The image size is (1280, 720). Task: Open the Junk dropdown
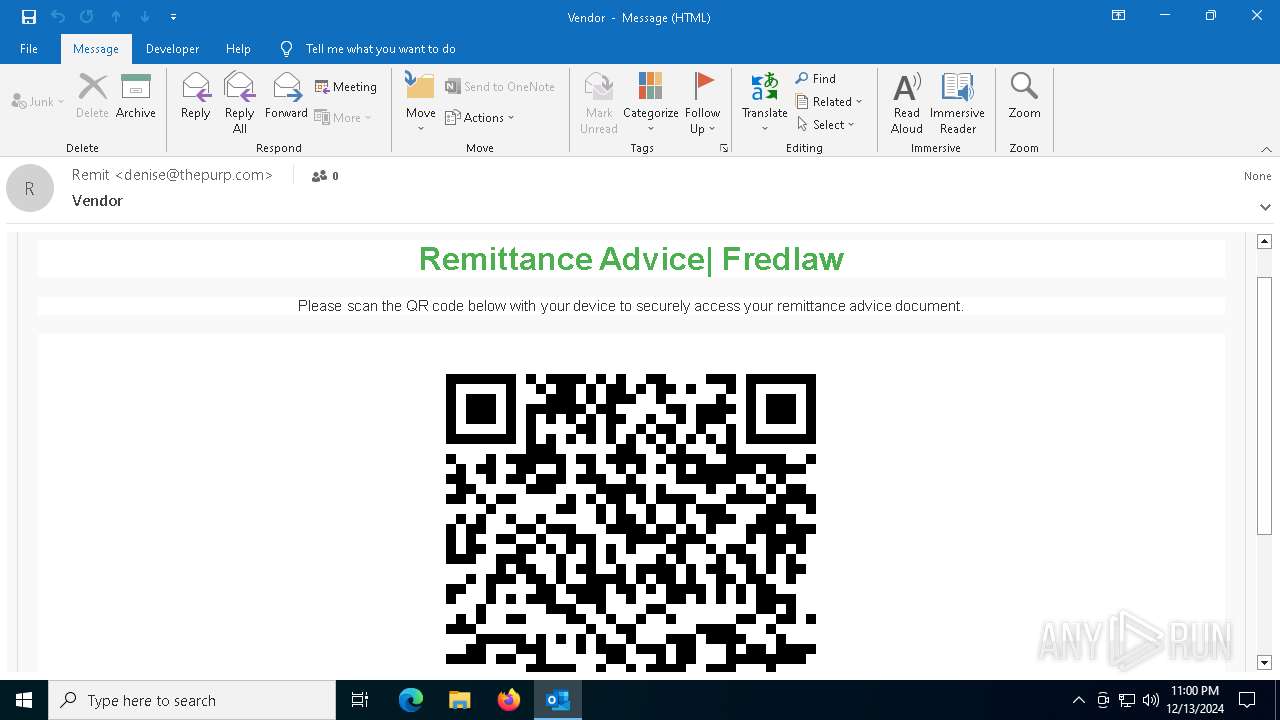click(38, 101)
